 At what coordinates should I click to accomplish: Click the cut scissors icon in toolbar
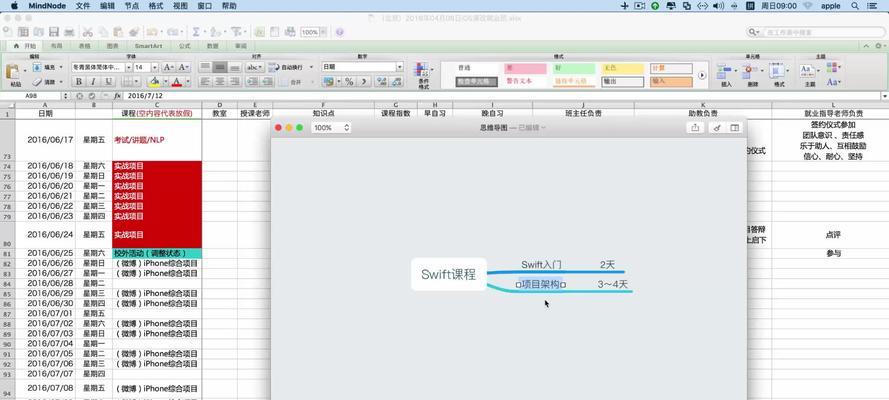coord(87,32)
